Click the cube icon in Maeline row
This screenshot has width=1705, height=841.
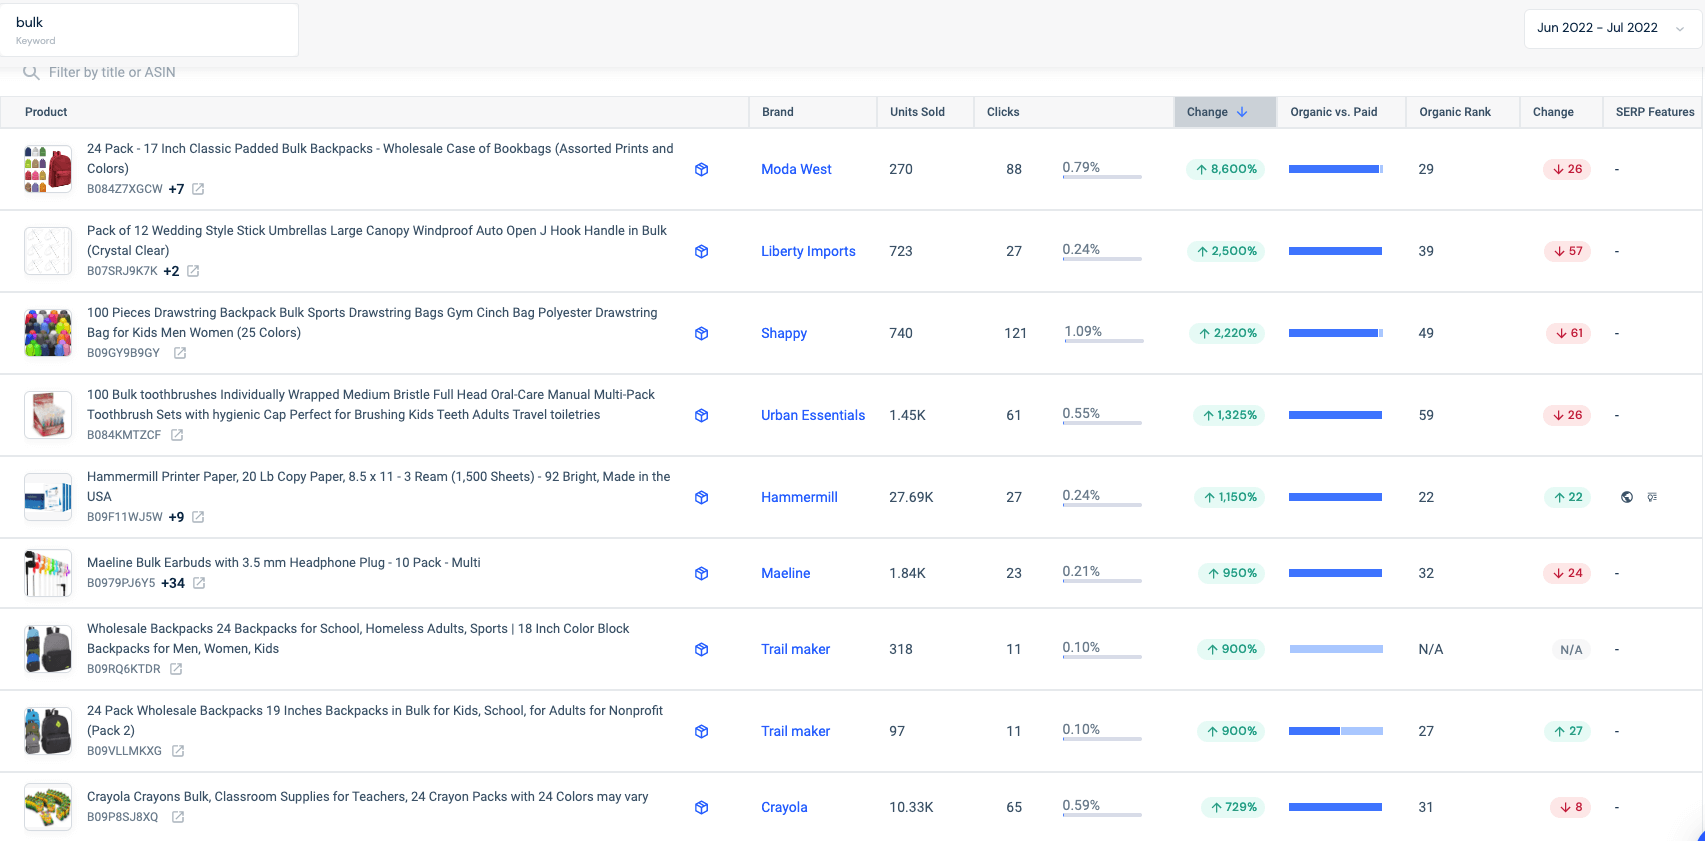[x=701, y=573]
